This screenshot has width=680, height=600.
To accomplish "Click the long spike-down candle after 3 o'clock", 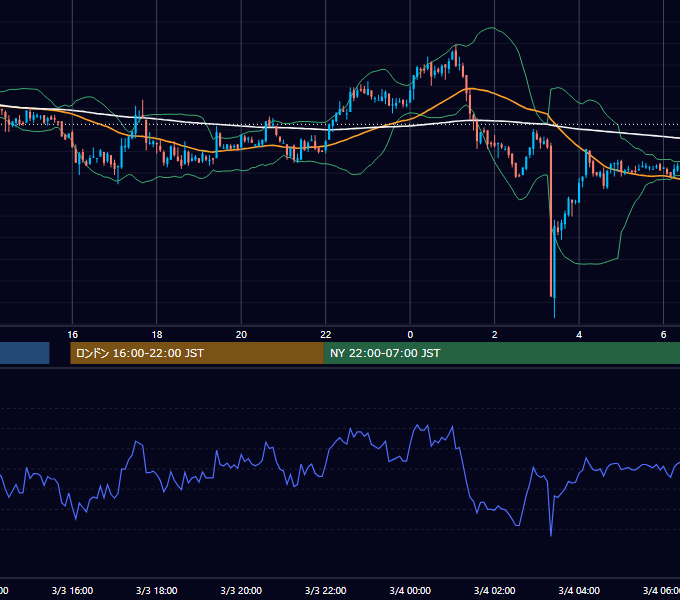I will click(551, 221).
